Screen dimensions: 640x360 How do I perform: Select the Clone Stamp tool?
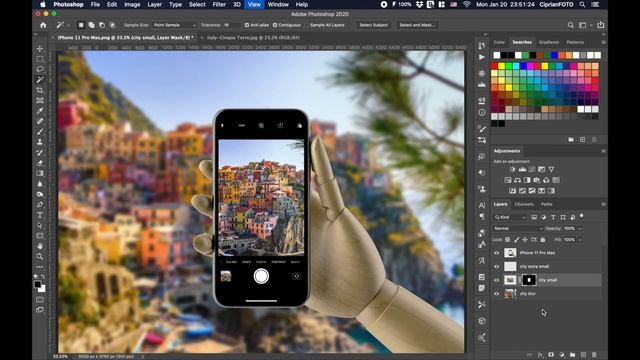pyautogui.click(x=40, y=142)
